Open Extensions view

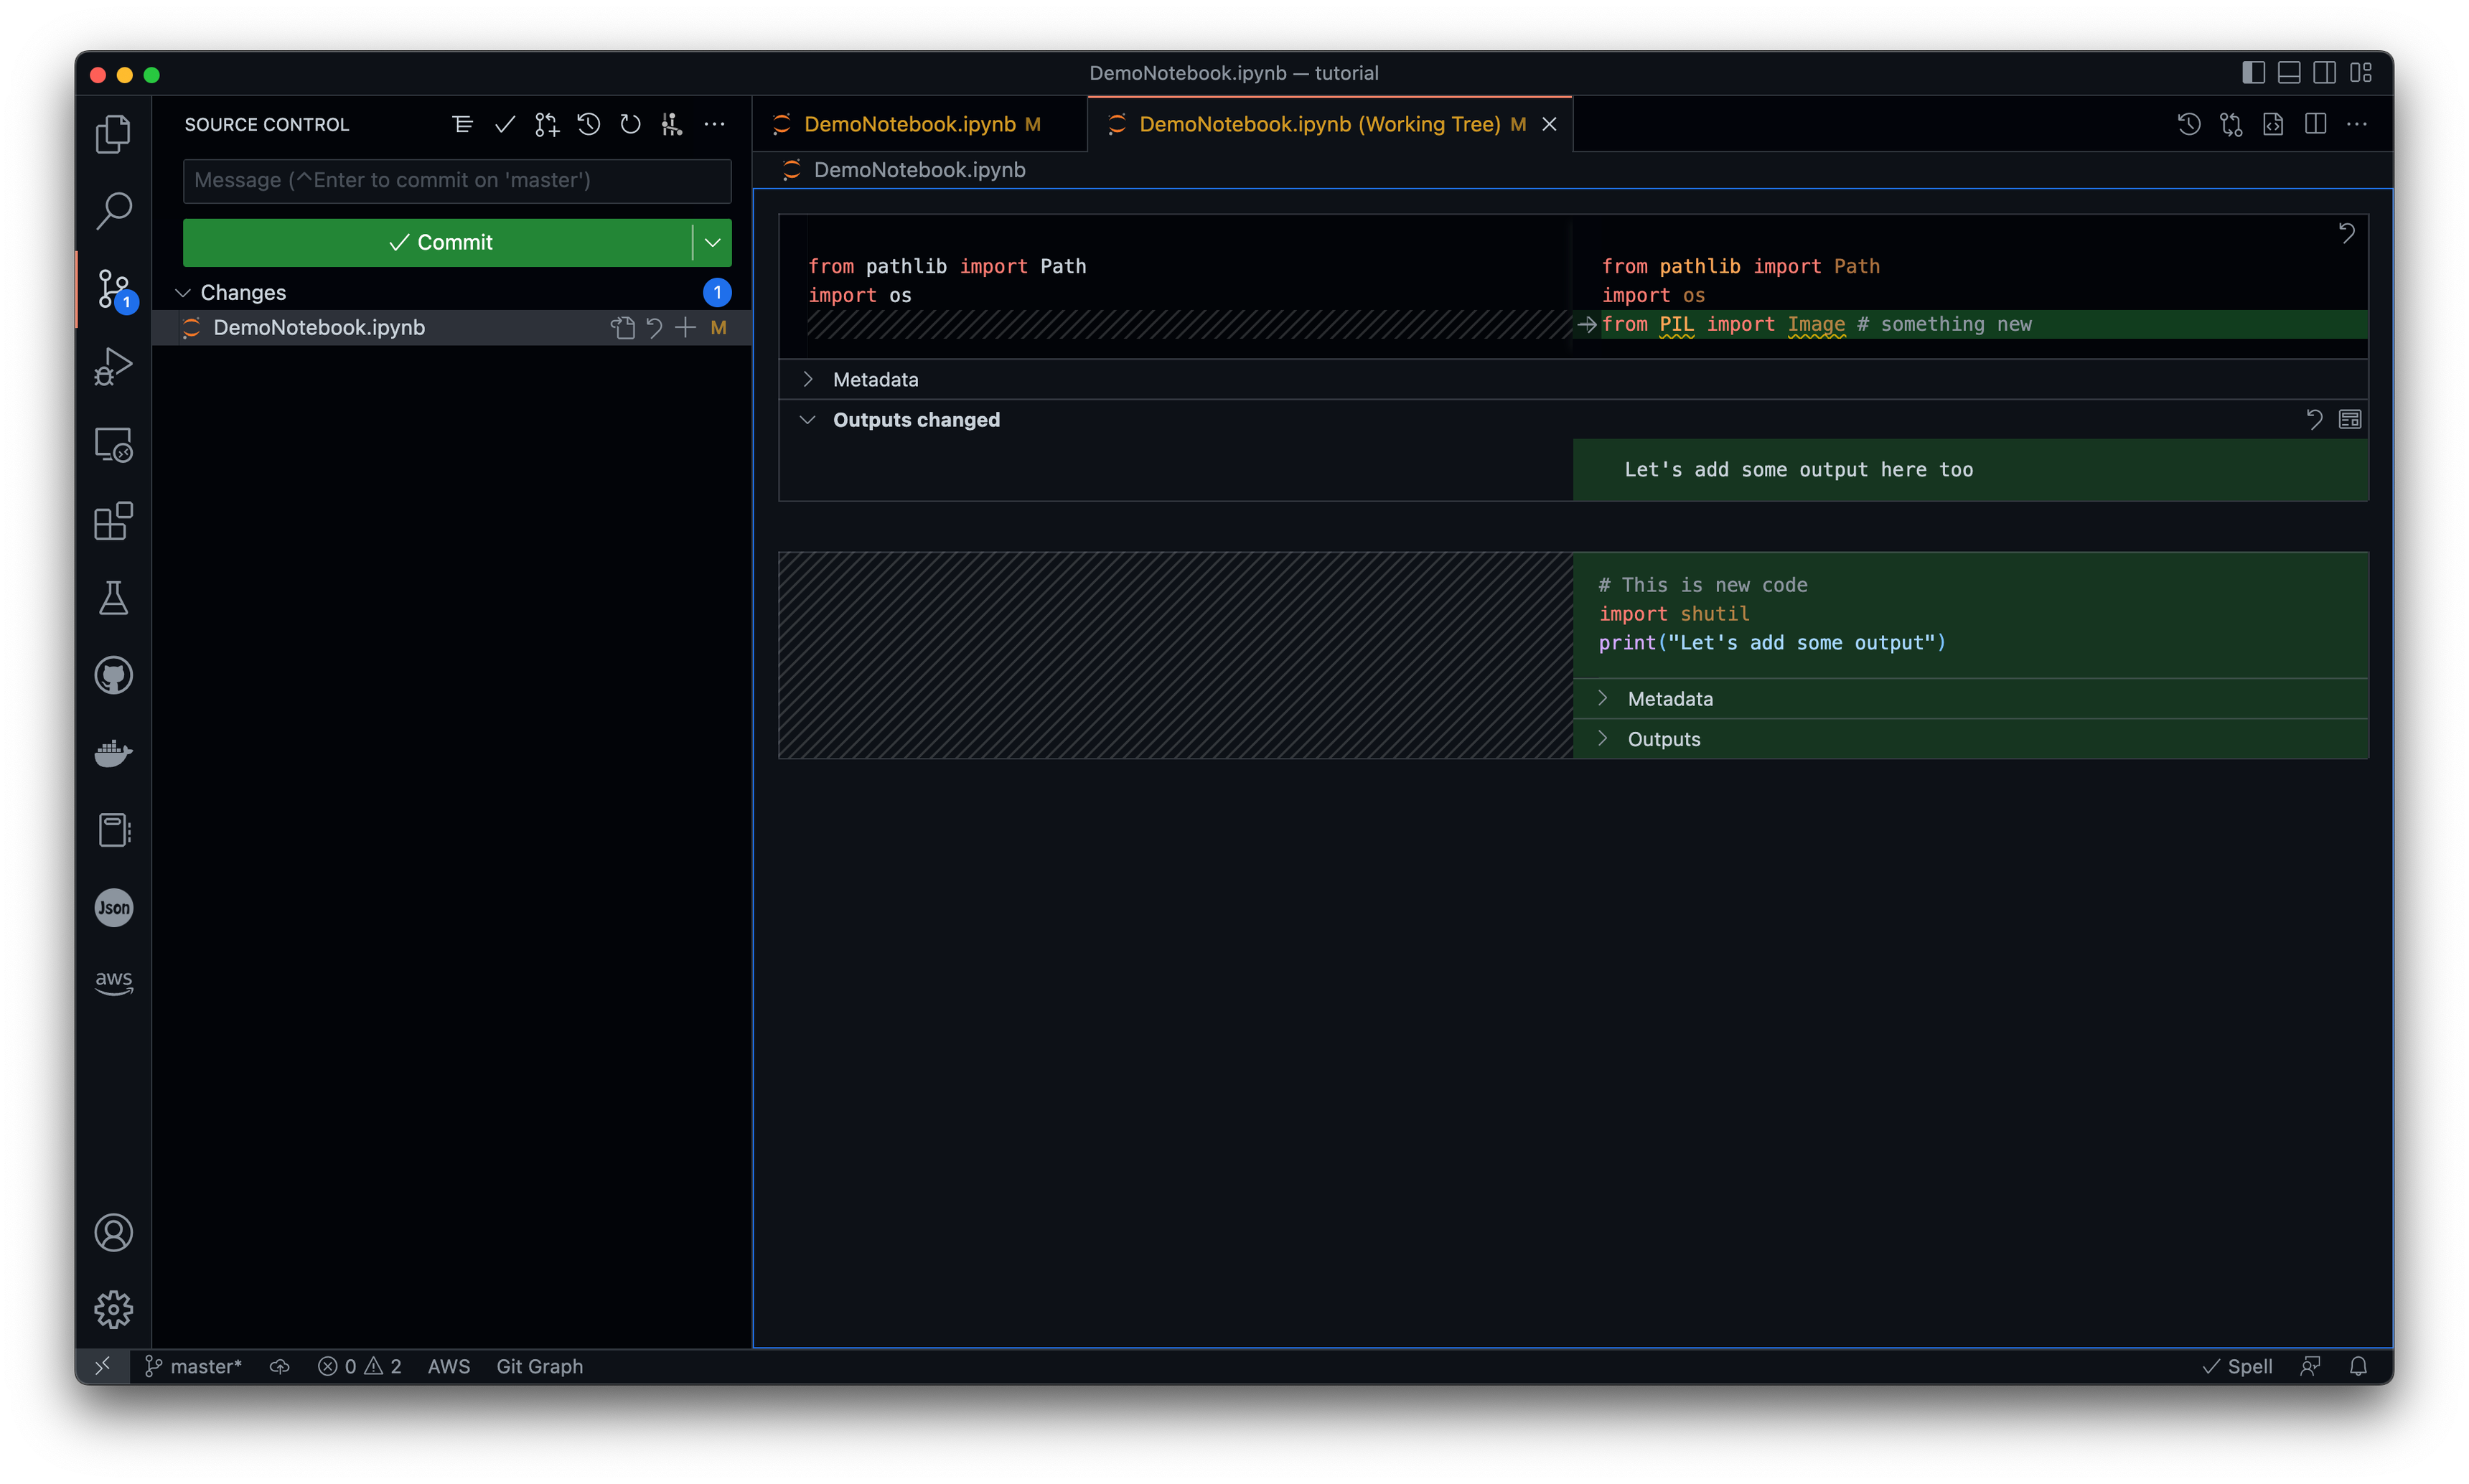click(113, 521)
